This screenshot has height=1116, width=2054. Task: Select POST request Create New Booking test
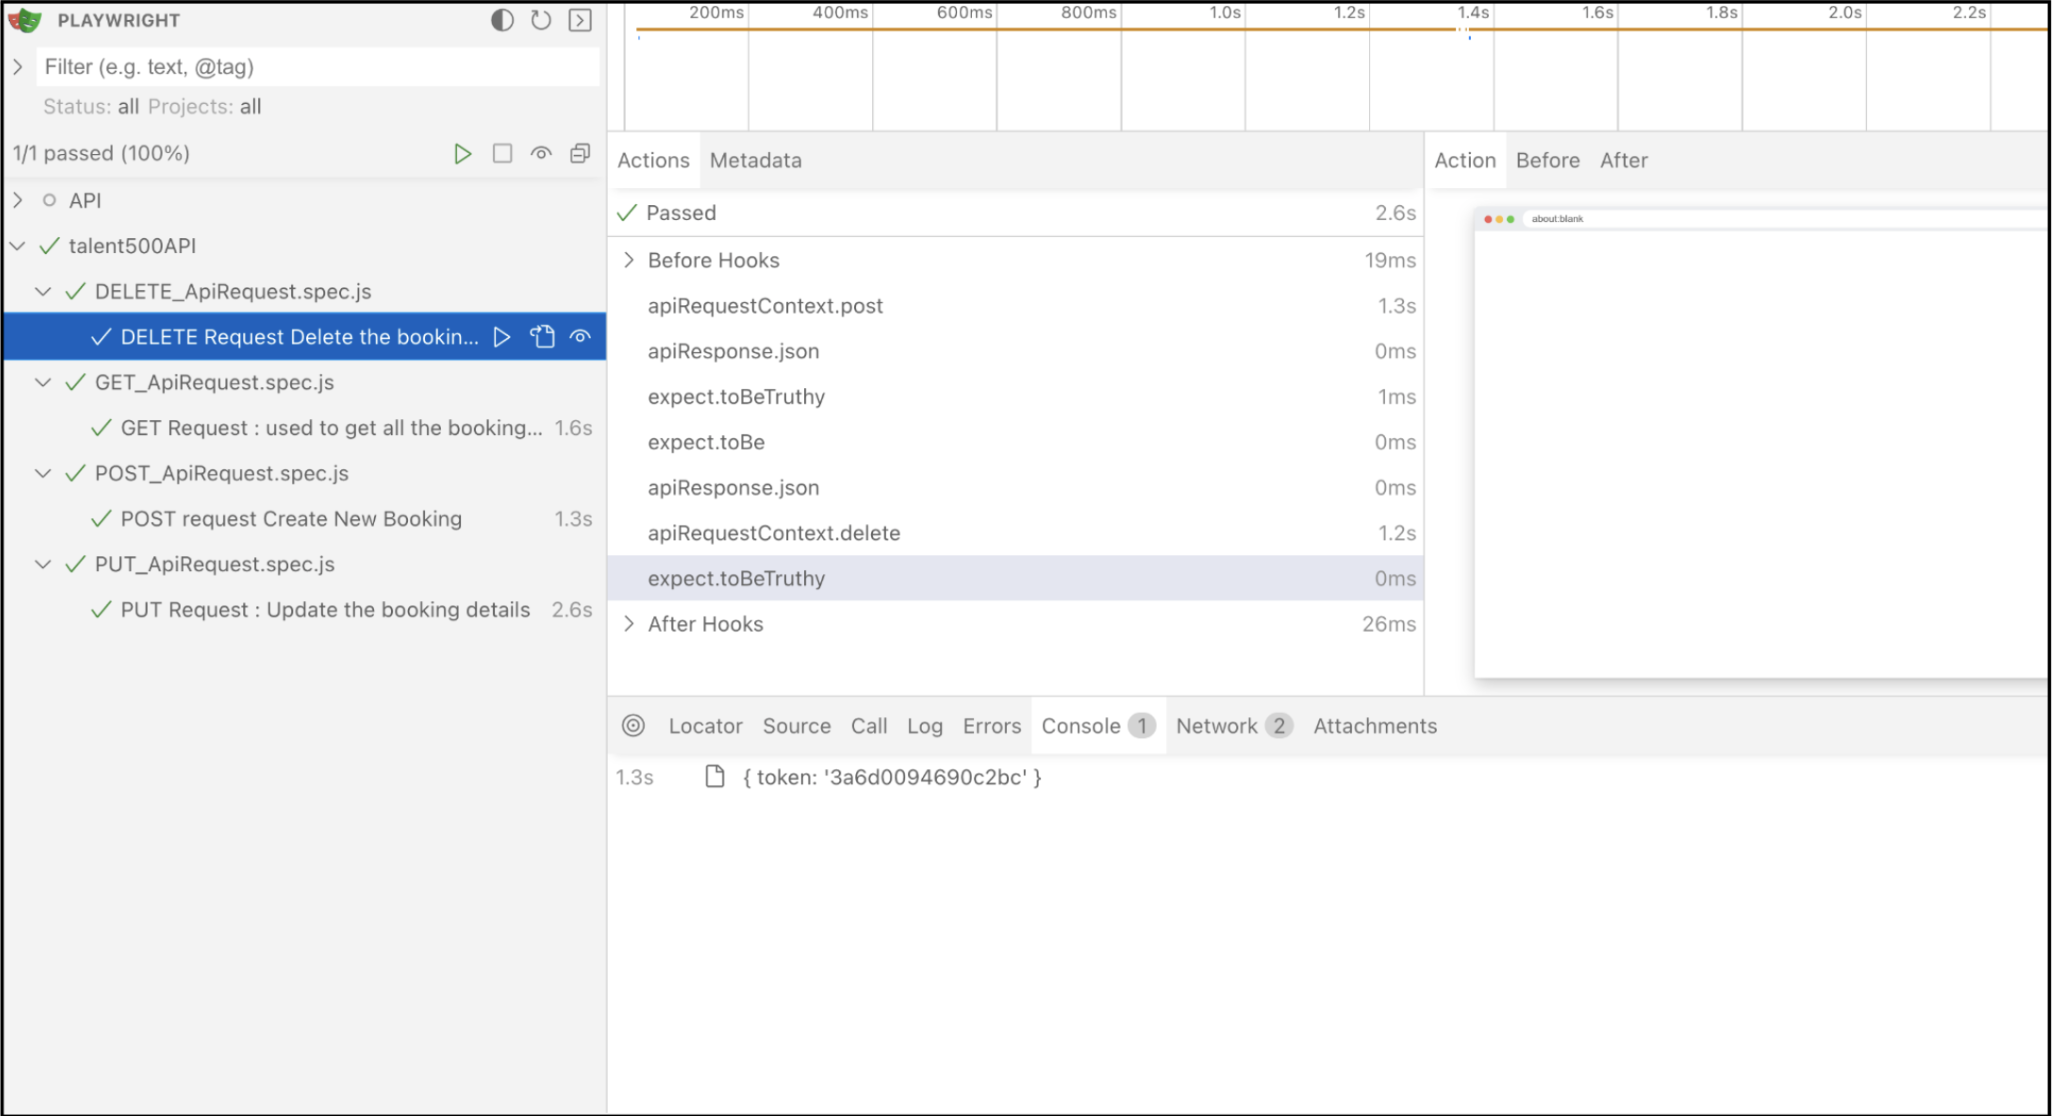point(291,519)
